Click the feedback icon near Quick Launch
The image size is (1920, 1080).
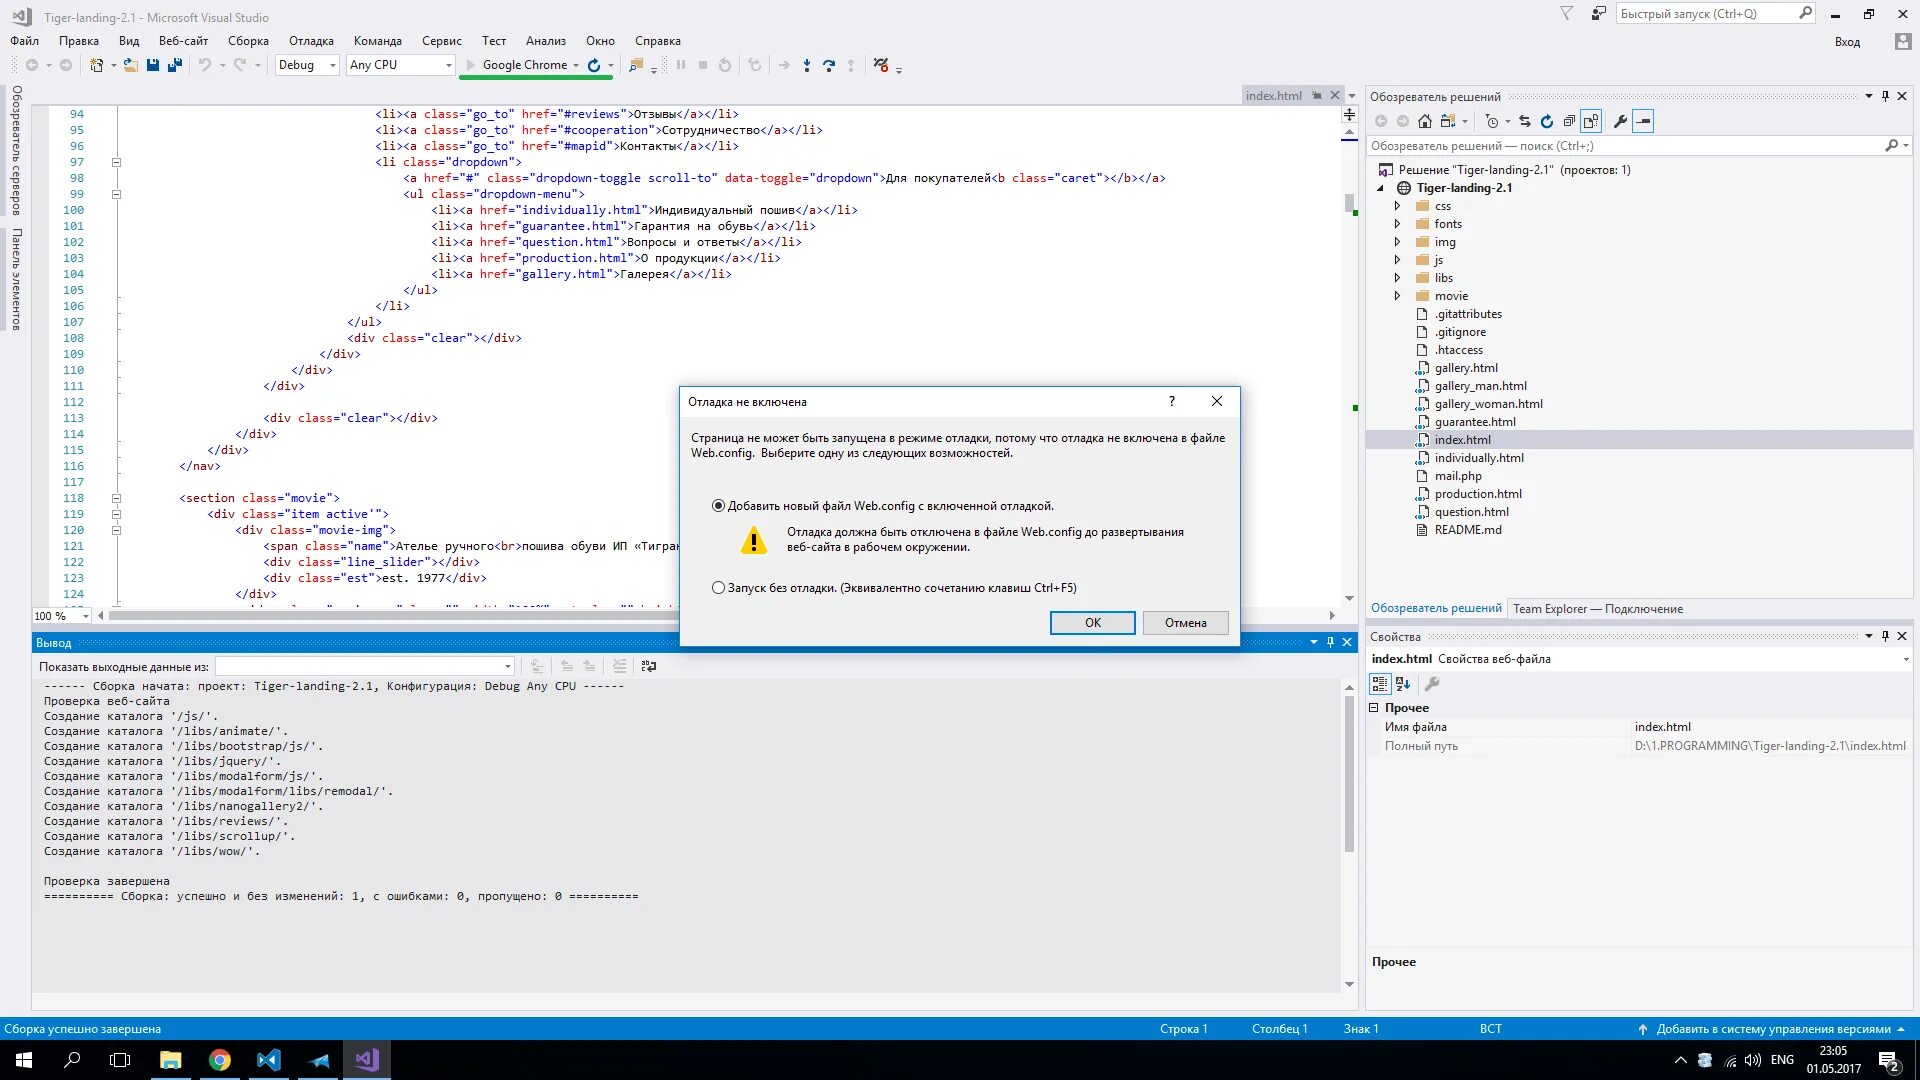pyautogui.click(x=1599, y=13)
